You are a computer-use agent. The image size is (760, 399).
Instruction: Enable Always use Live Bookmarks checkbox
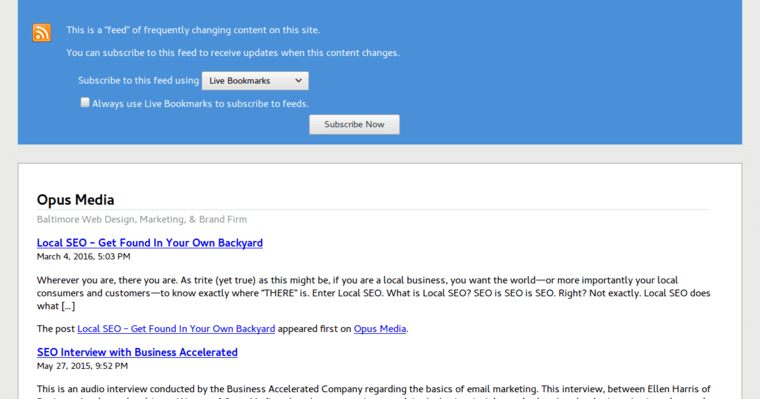(x=85, y=102)
